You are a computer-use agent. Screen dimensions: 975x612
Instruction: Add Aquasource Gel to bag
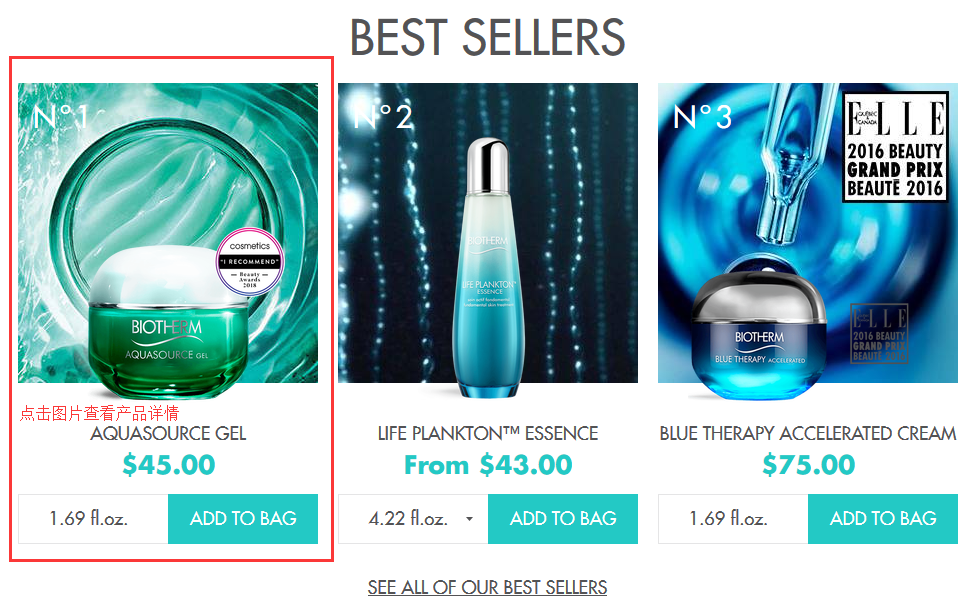(x=243, y=519)
